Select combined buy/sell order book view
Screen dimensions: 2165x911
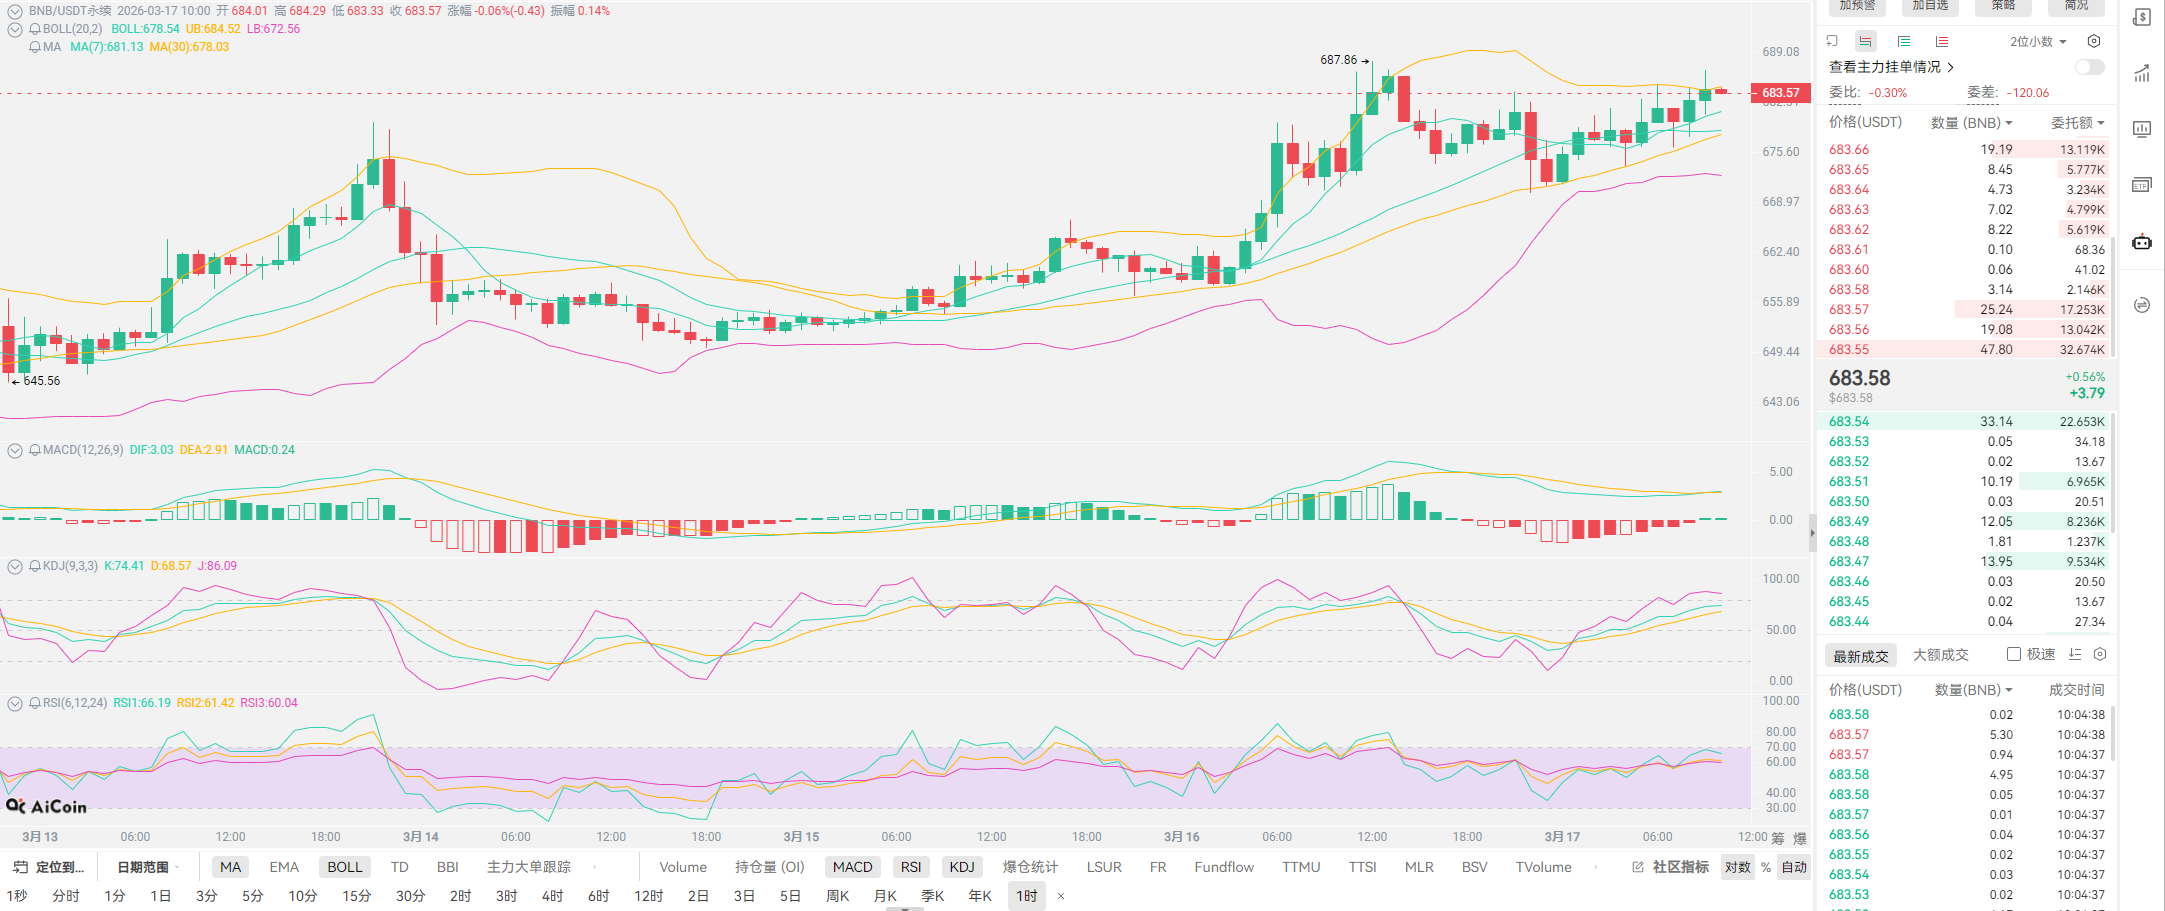[x=1866, y=41]
